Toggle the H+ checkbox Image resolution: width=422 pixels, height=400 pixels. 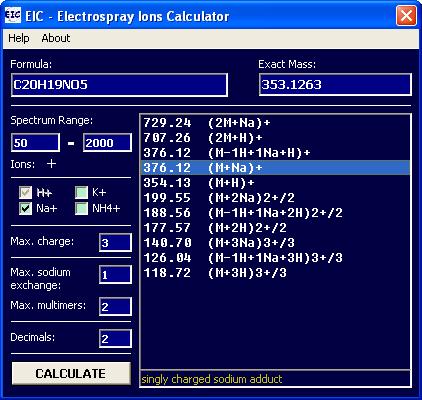tap(25, 193)
